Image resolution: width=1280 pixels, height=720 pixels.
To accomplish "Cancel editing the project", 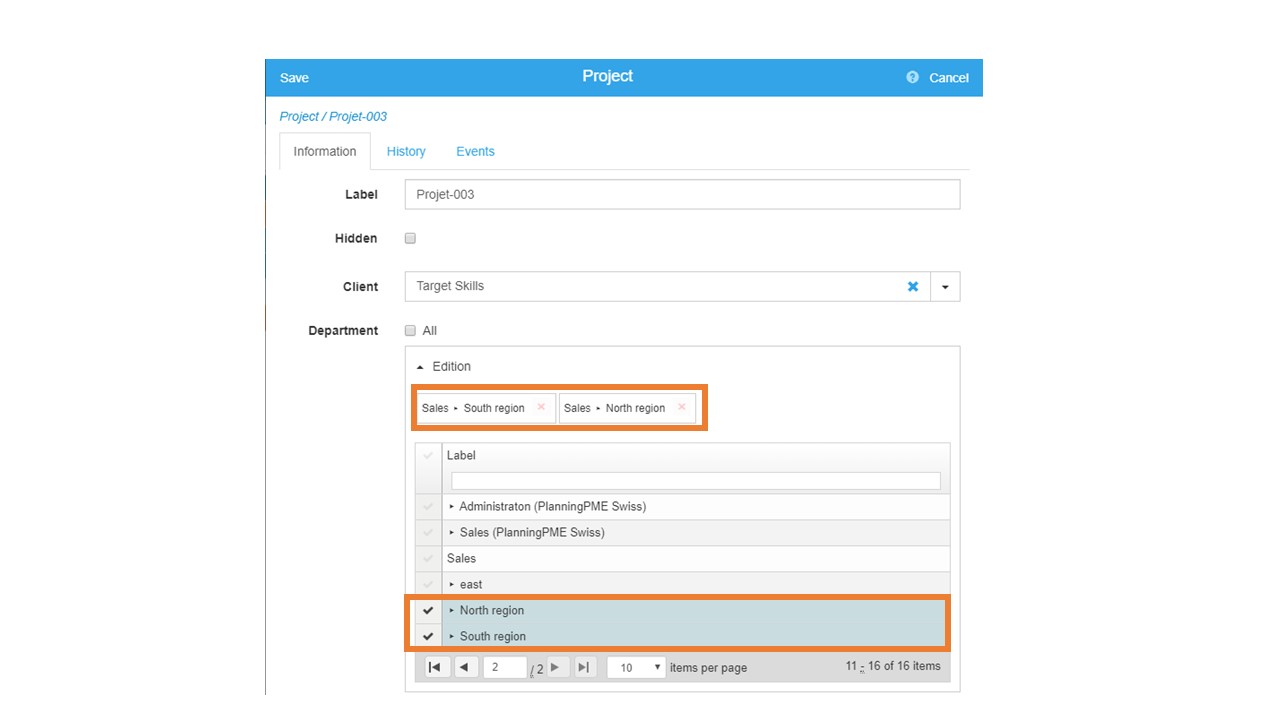I will tap(948, 78).
